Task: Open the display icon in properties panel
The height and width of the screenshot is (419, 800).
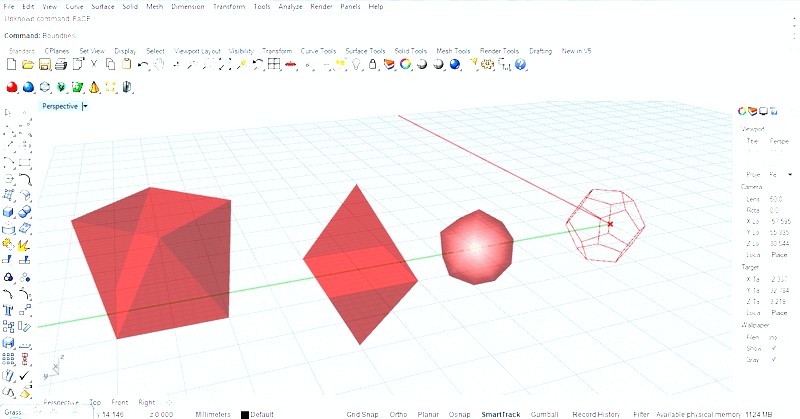Action: coord(763,111)
